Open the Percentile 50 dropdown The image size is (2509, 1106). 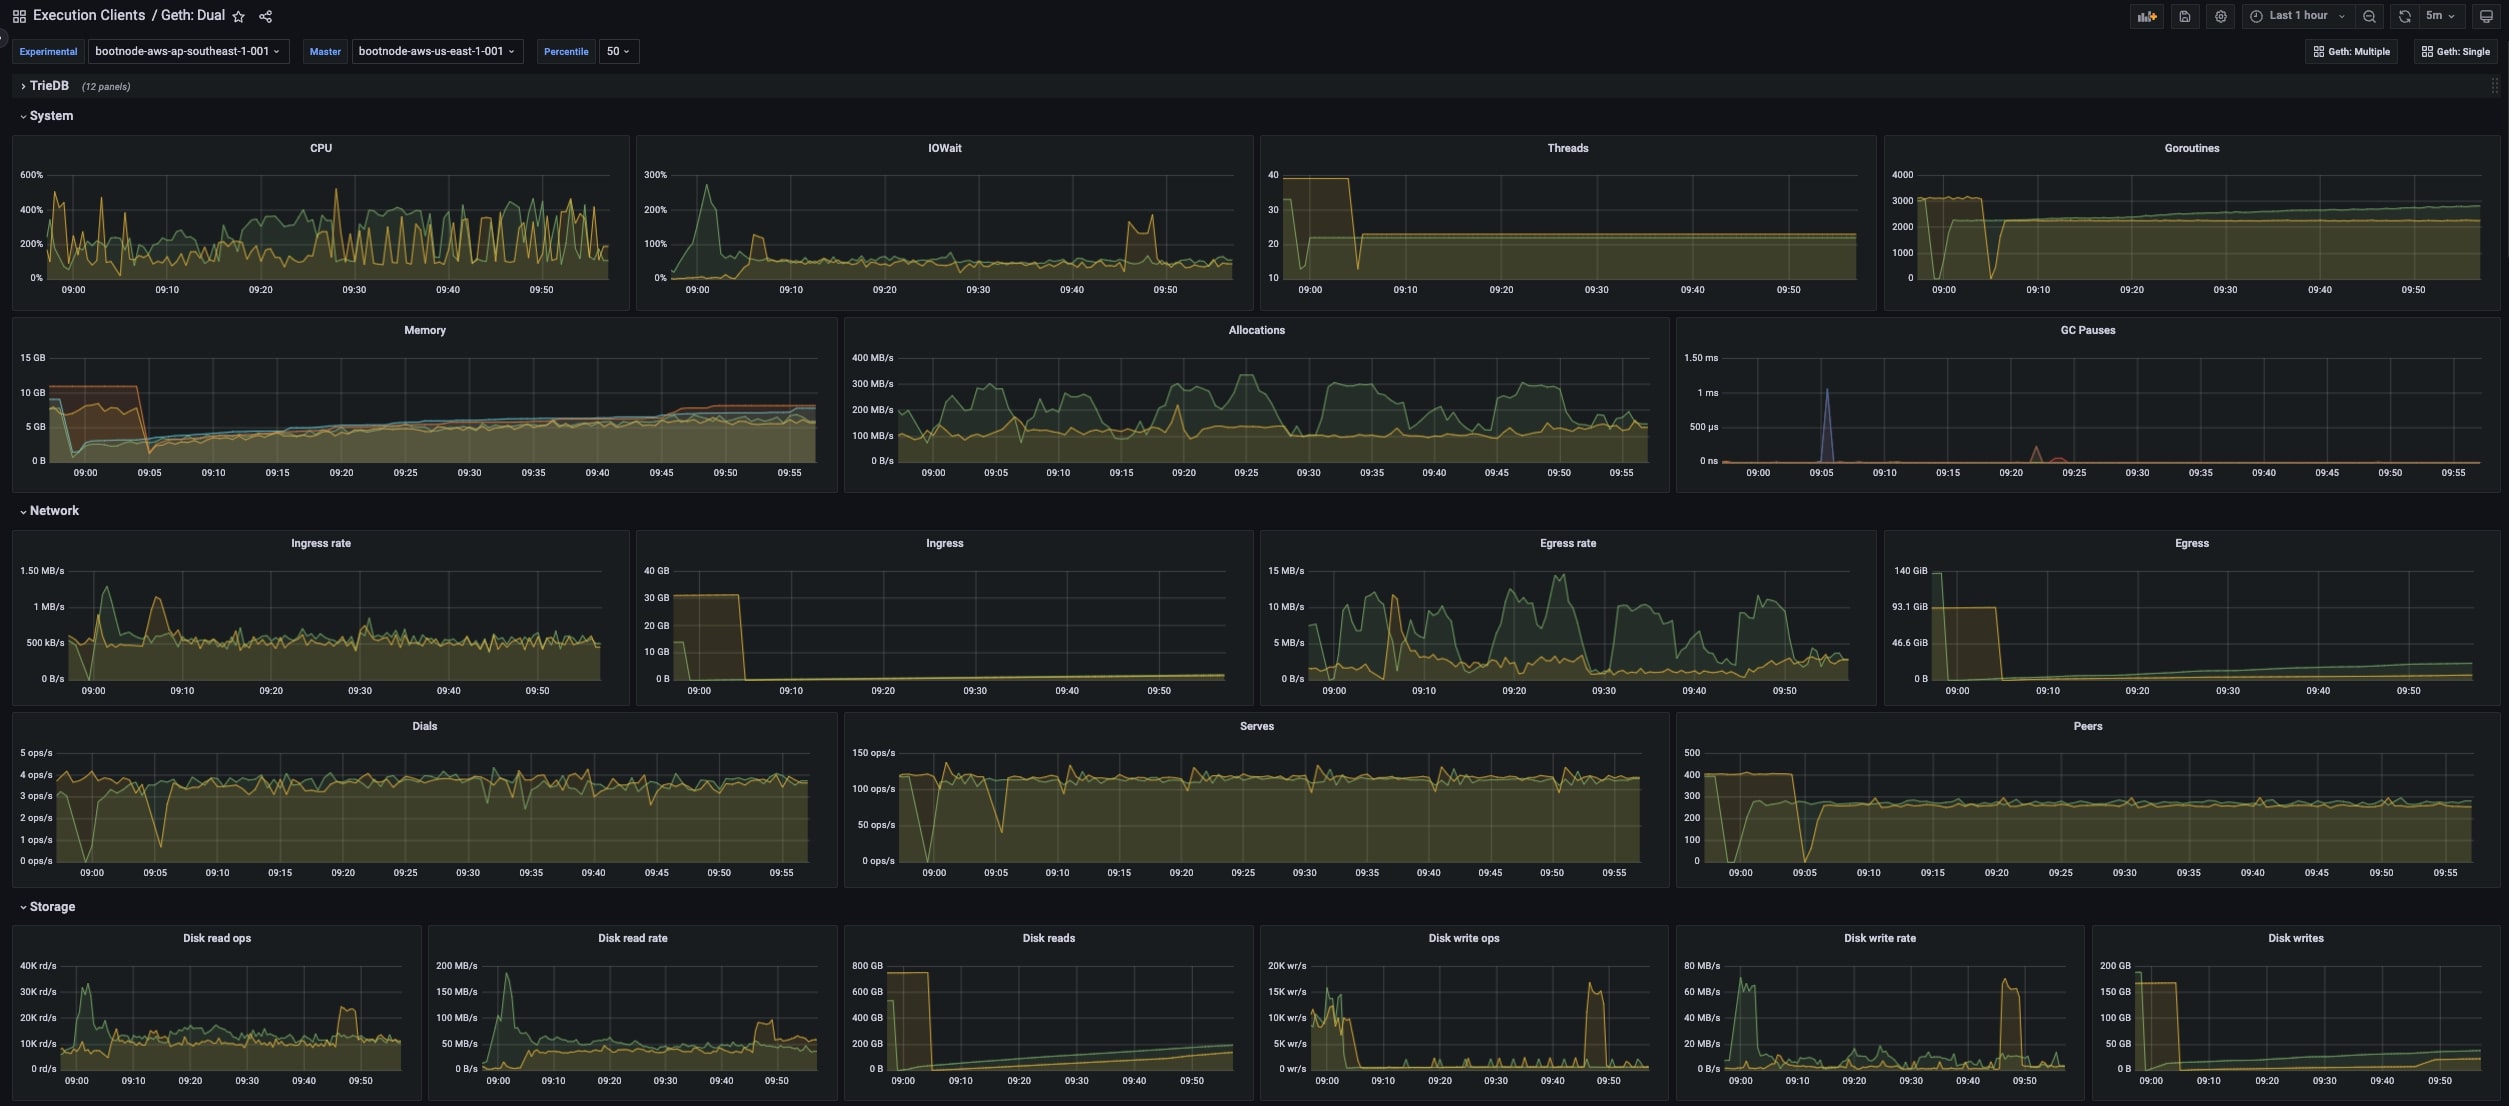(618, 51)
